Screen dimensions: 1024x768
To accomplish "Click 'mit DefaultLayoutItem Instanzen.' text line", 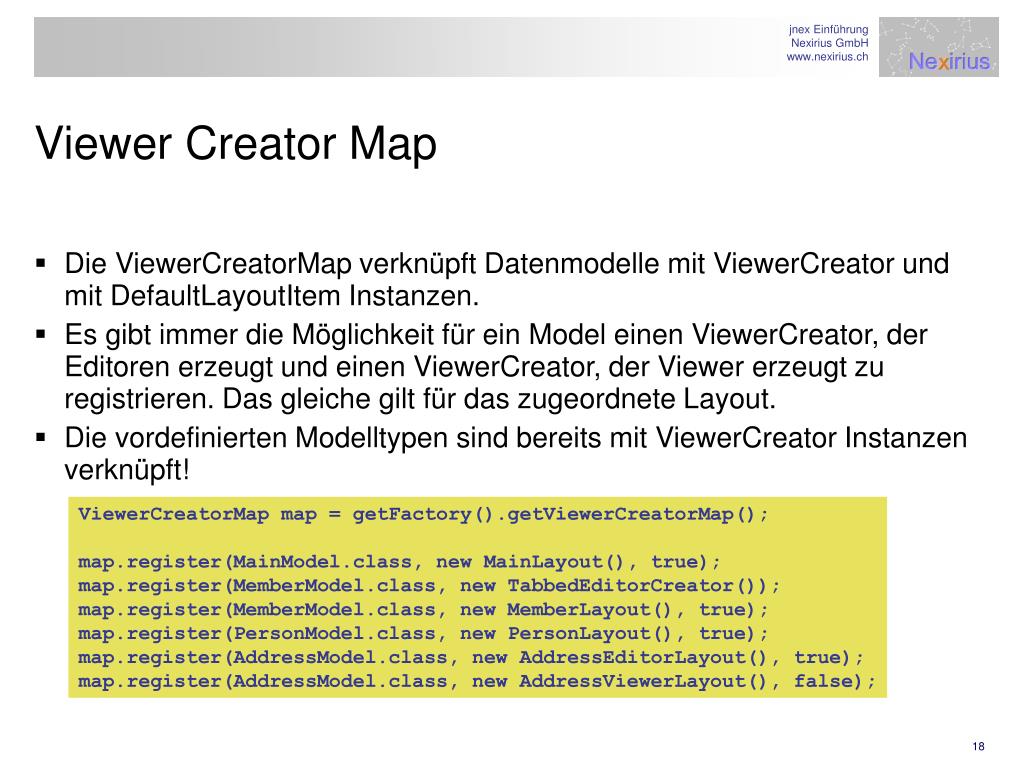I will pos(272,296).
